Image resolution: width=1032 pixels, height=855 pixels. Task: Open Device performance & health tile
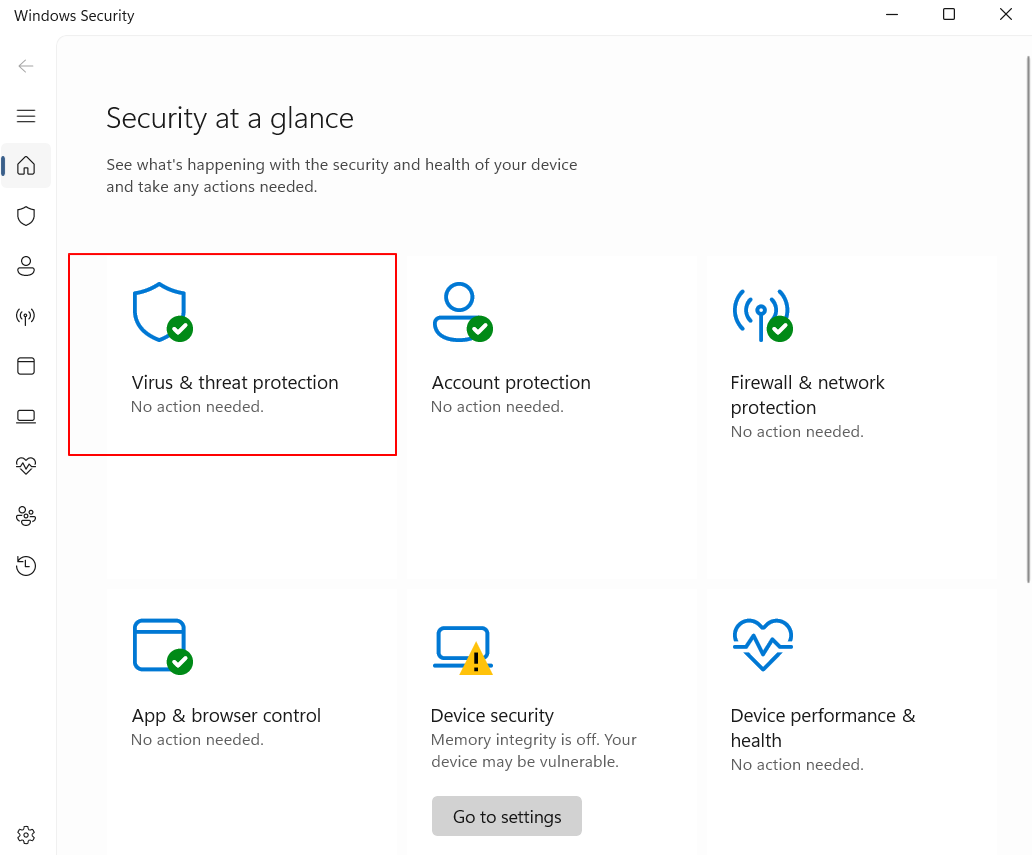click(x=822, y=728)
